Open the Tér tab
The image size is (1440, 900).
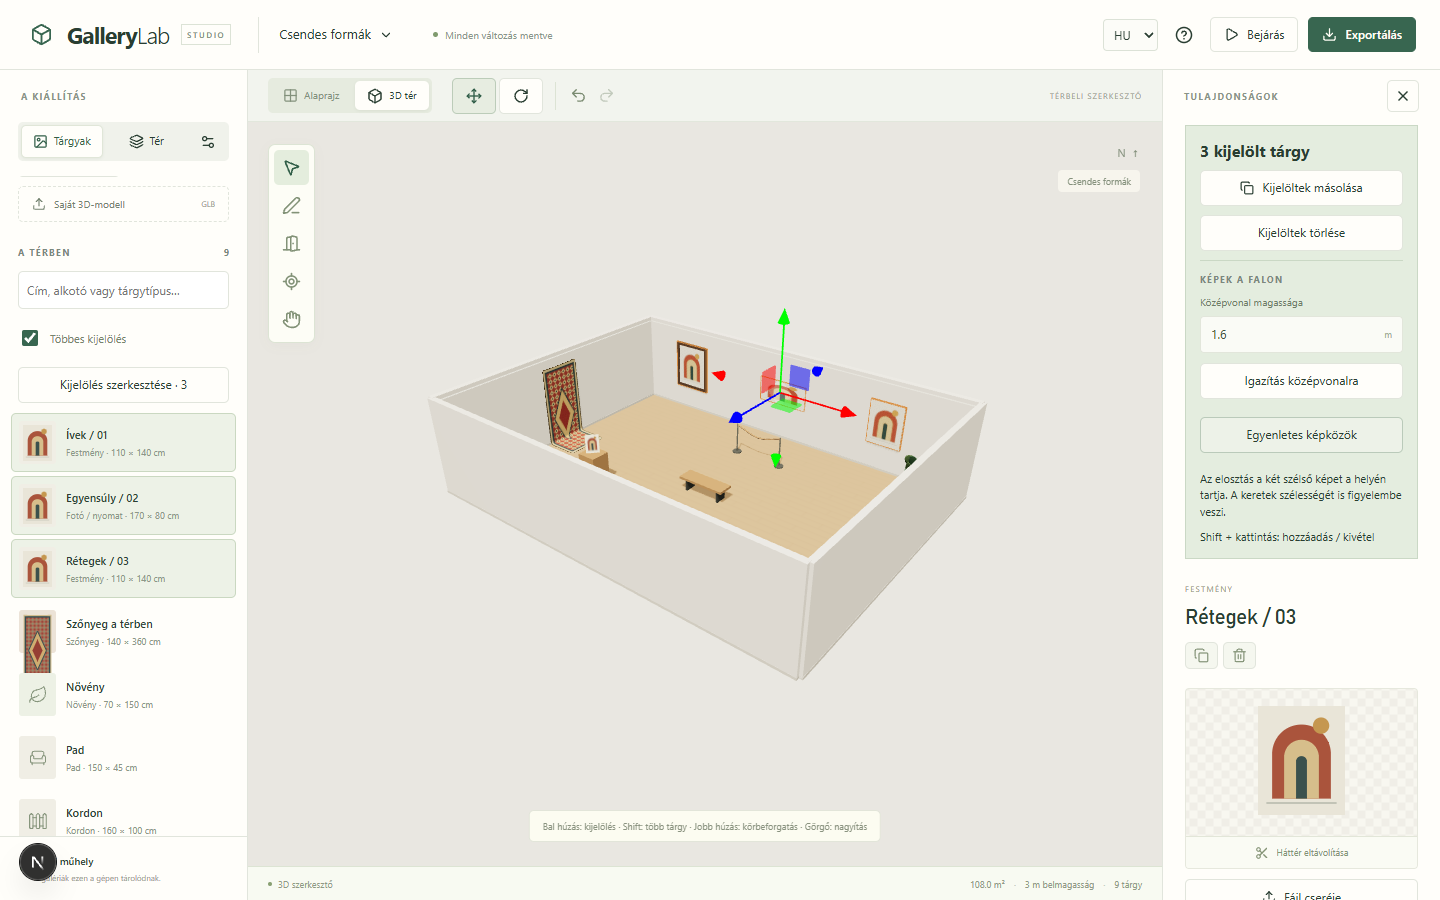point(146,142)
